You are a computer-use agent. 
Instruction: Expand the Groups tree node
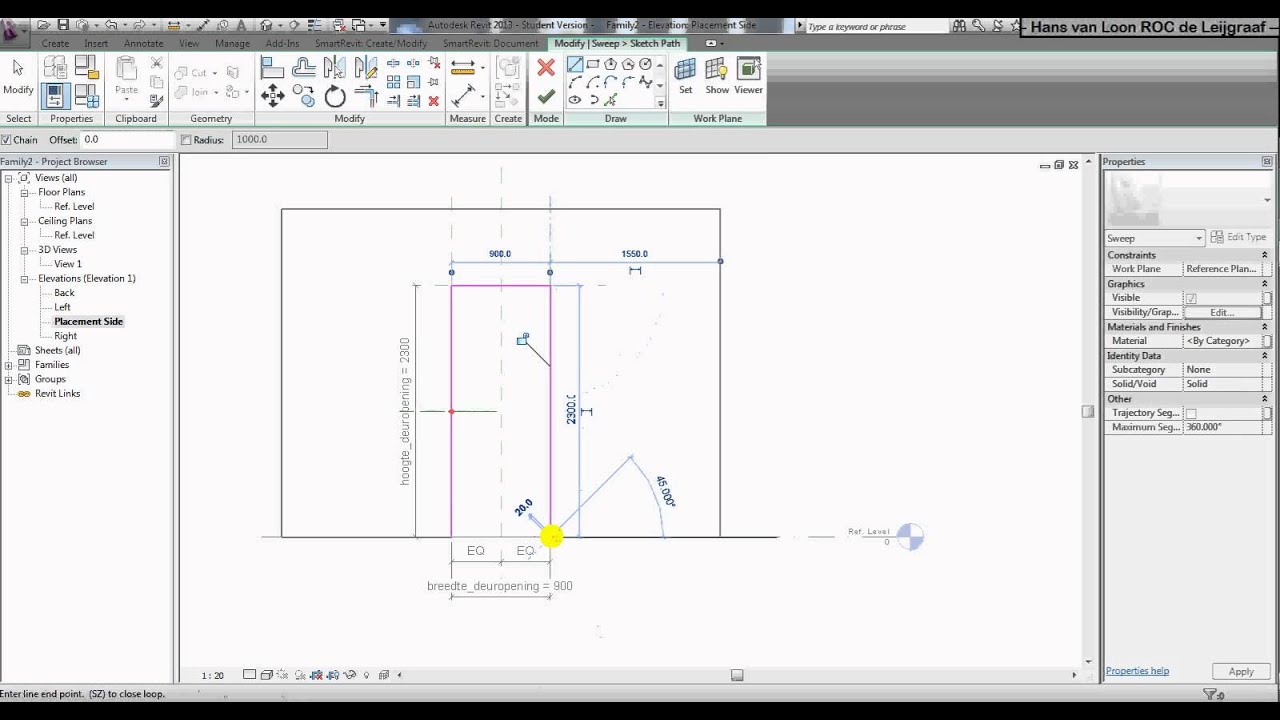(9, 379)
